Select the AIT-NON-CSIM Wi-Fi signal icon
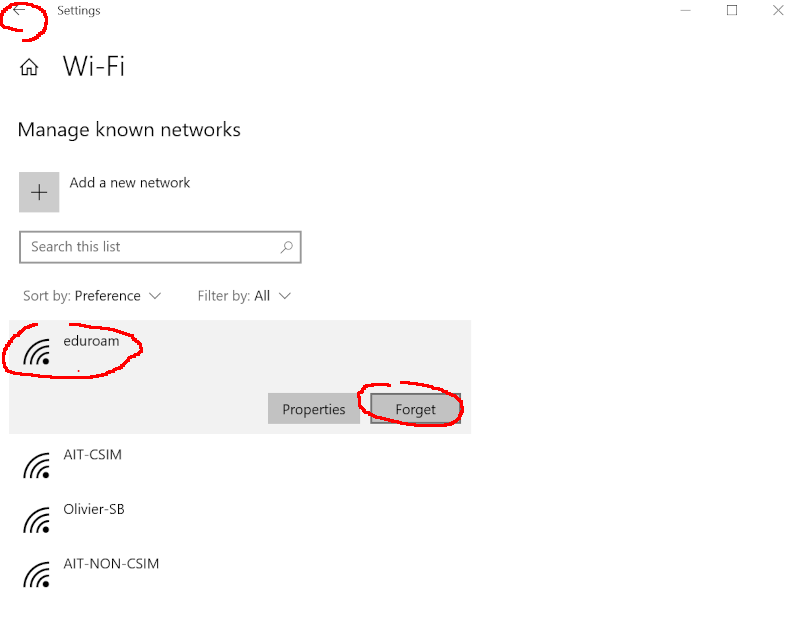The height and width of the screenshot is (626, 800). coord(37,574)
